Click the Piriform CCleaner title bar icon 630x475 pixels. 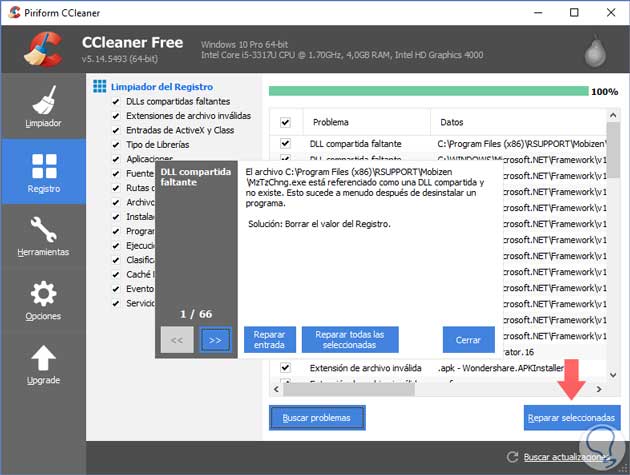[x=14, y=12]
